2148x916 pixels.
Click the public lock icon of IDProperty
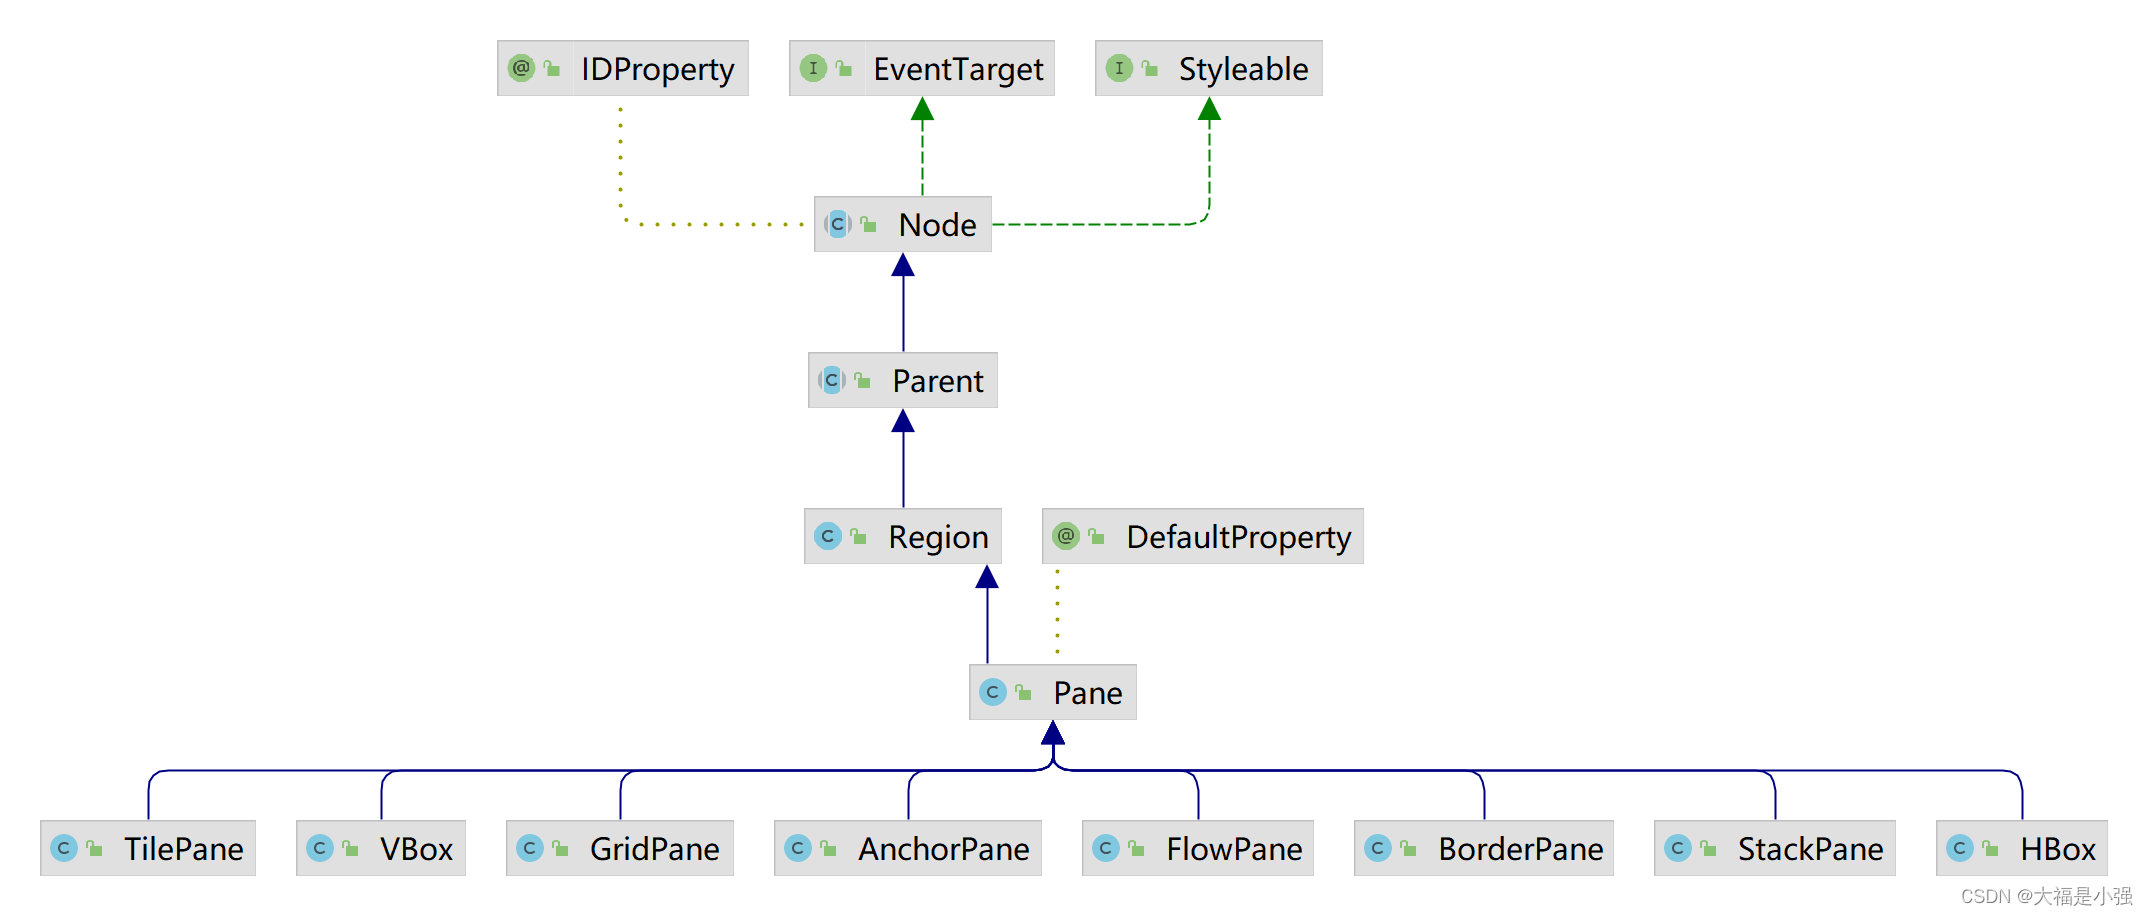(x=552, y=68)
